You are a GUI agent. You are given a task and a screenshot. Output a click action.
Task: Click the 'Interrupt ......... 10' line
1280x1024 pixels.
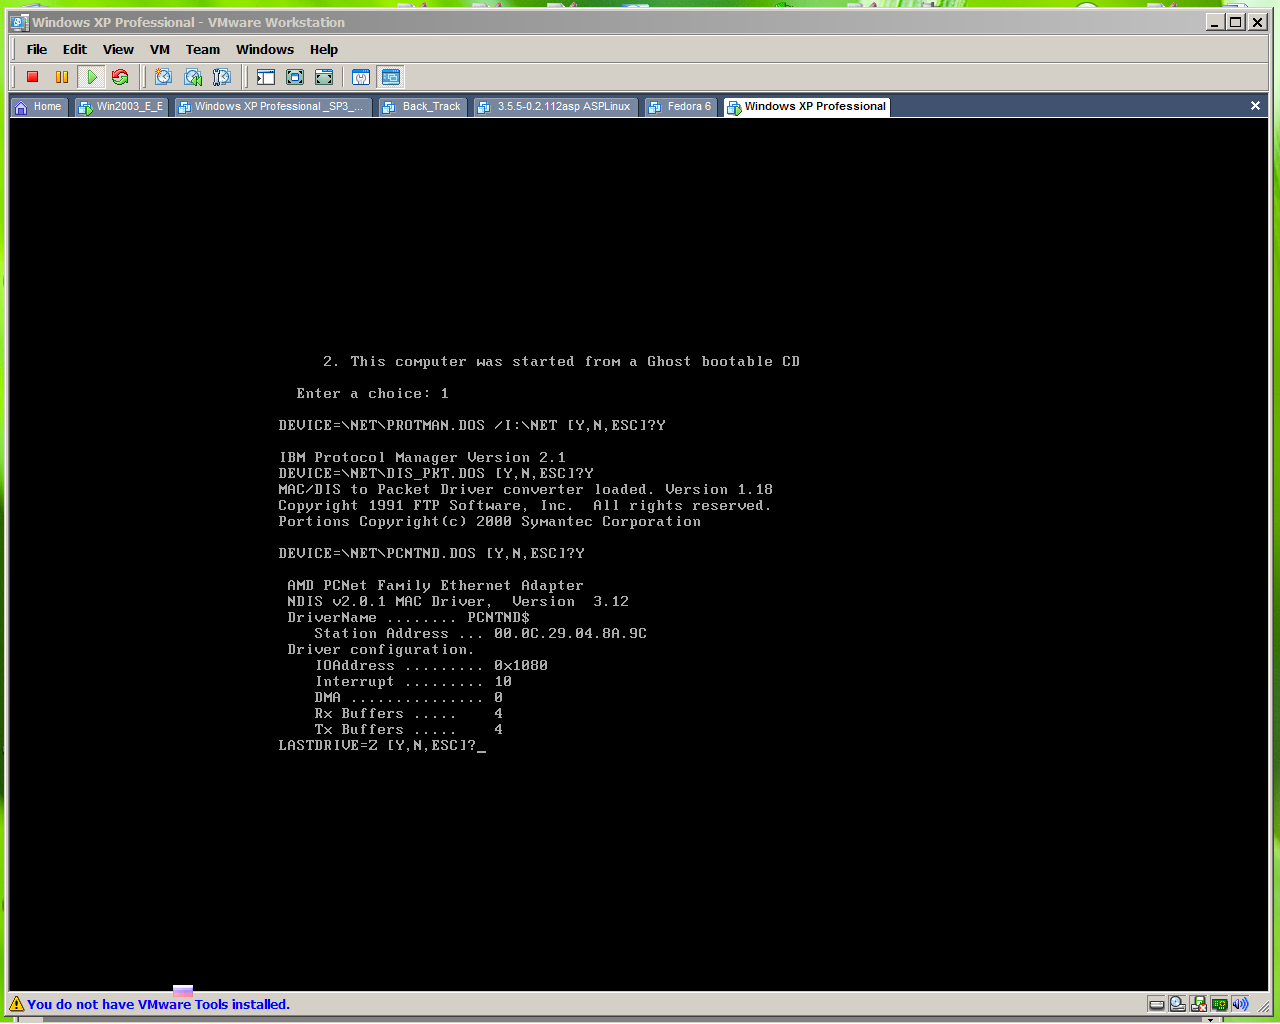tap(413, 682)
